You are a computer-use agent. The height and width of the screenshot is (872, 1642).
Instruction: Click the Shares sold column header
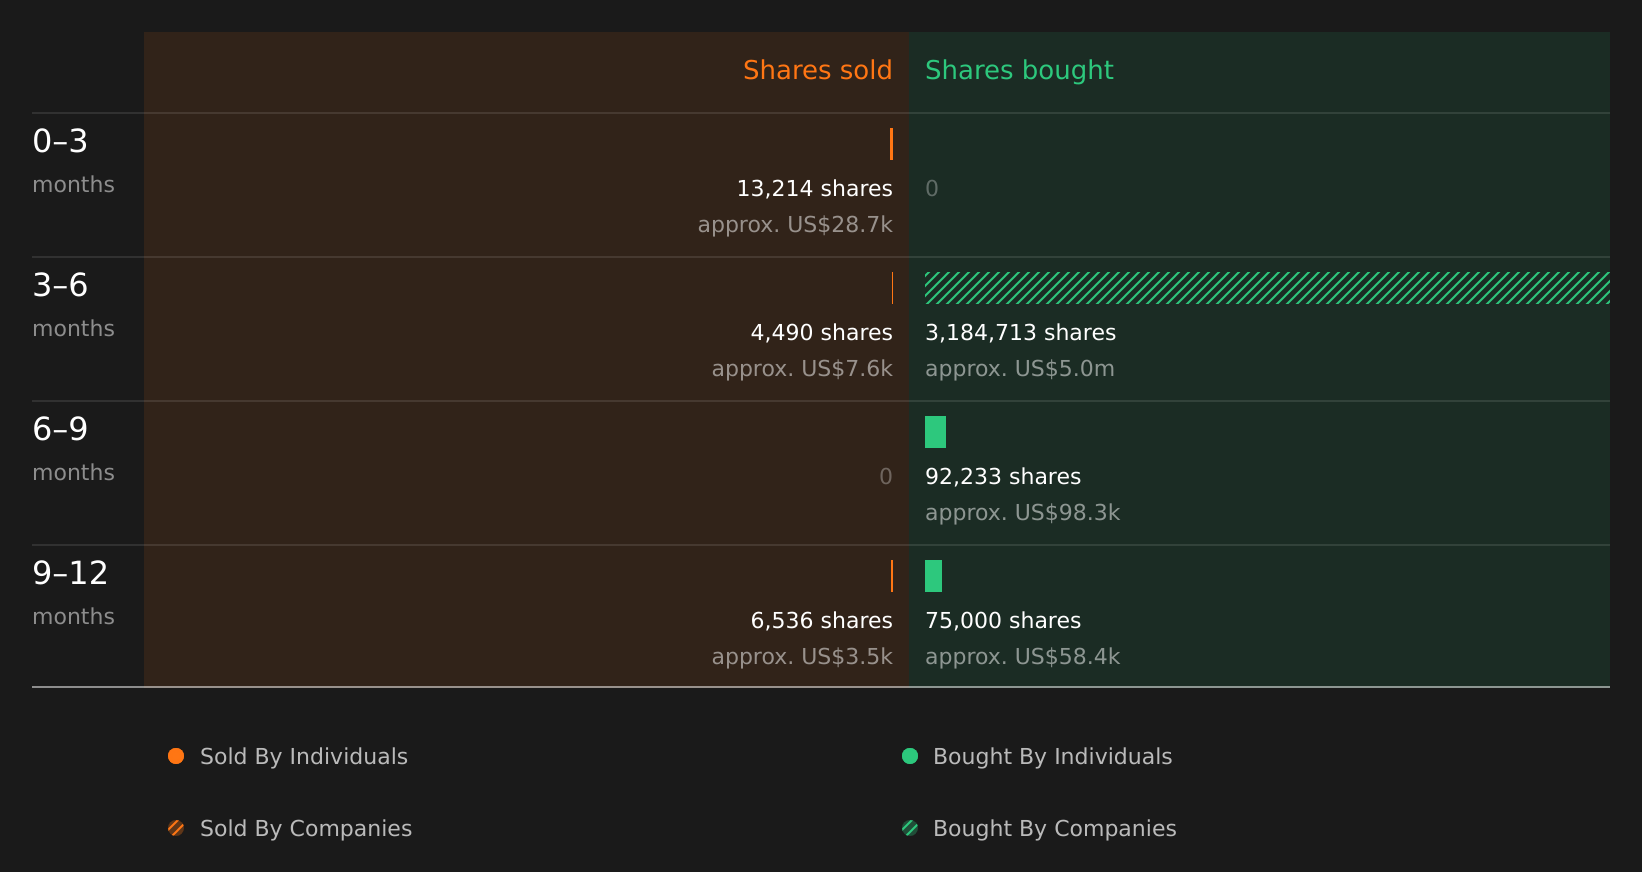817,70
